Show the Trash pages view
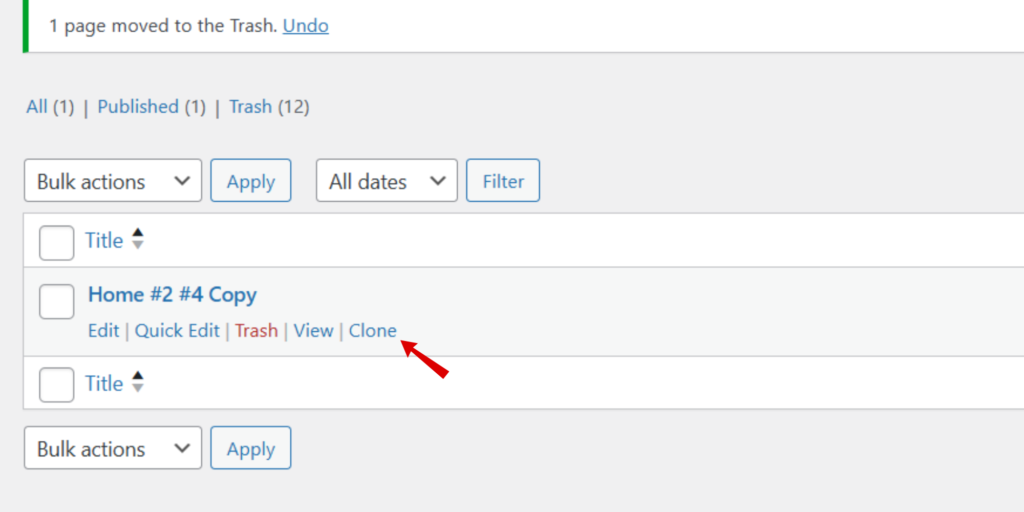1024x512 pixels. (250, 106)
